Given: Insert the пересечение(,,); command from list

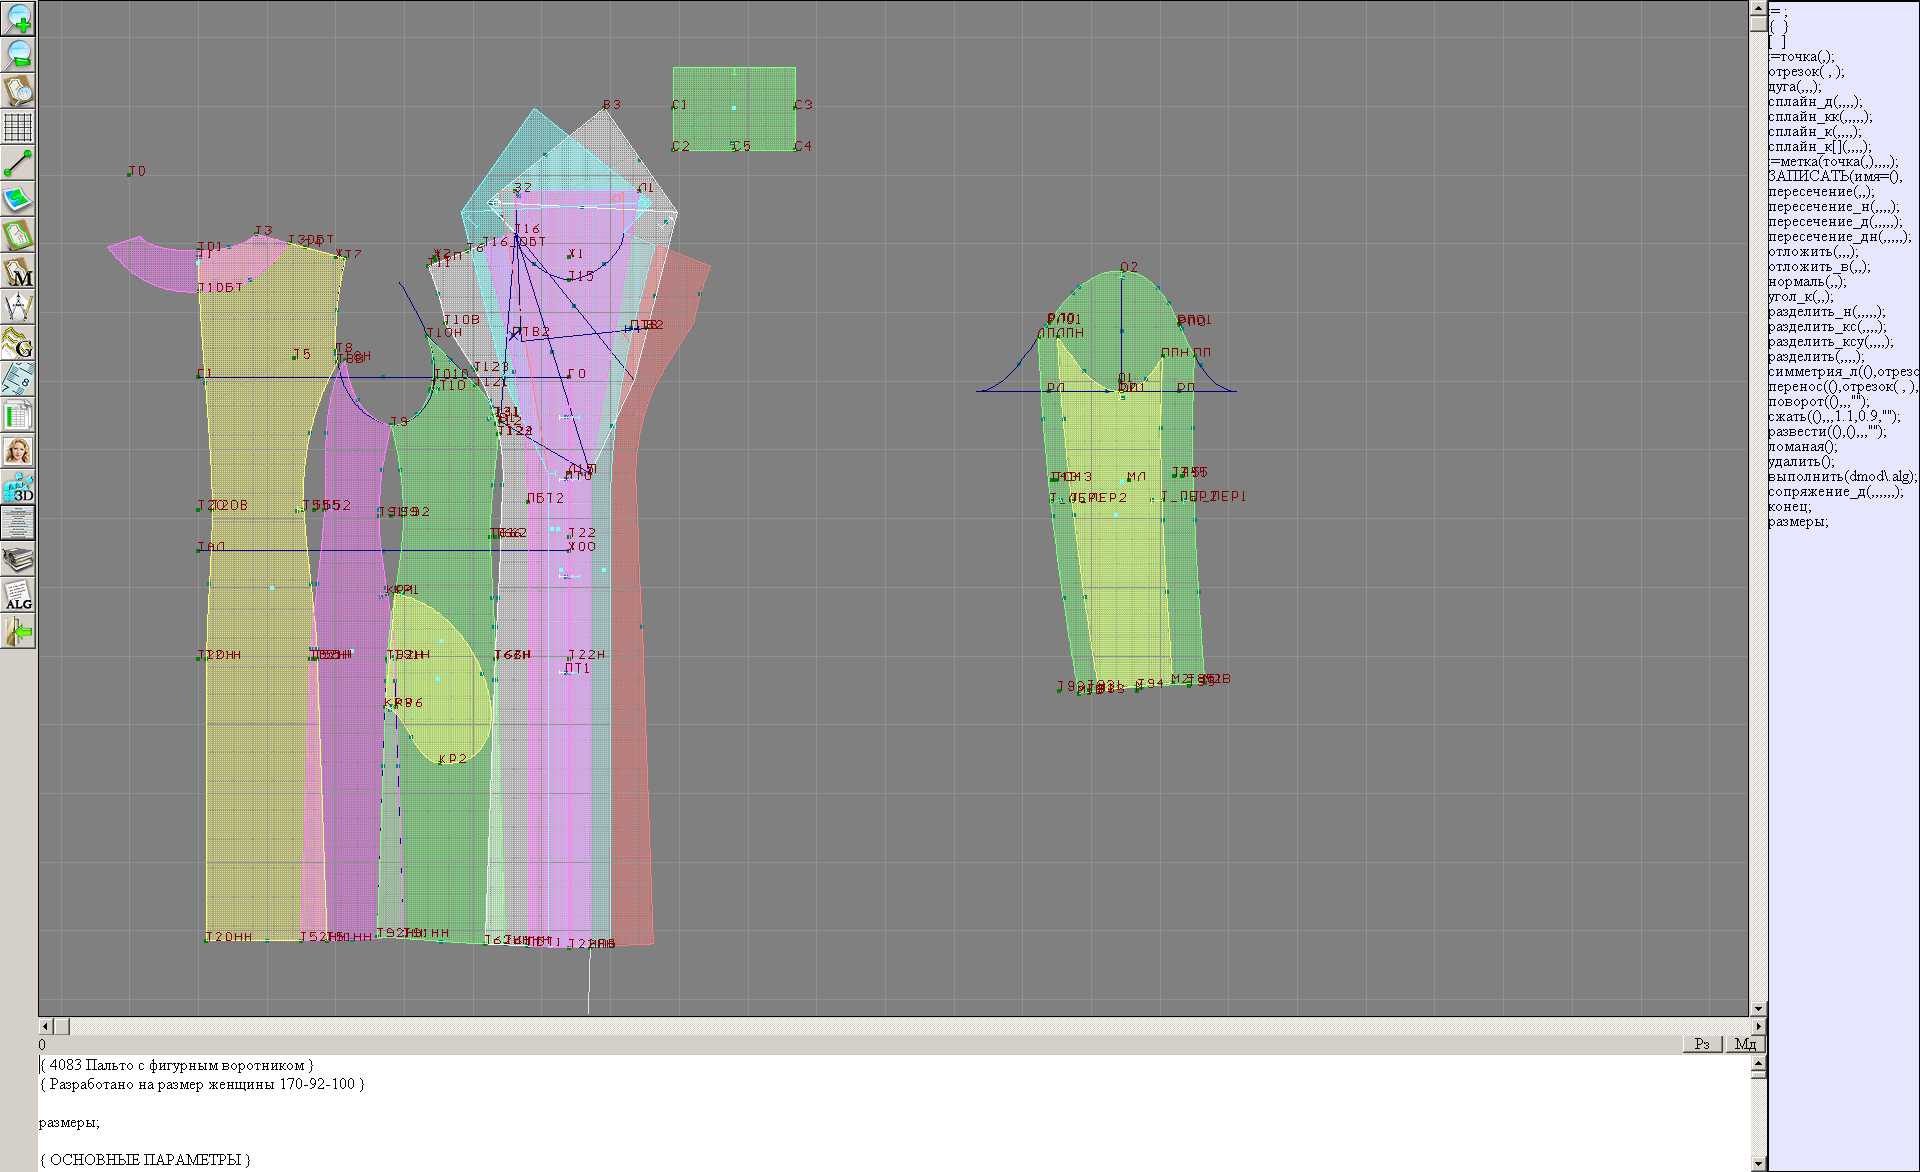Looking at the screenshot, I should [1820, 192].
